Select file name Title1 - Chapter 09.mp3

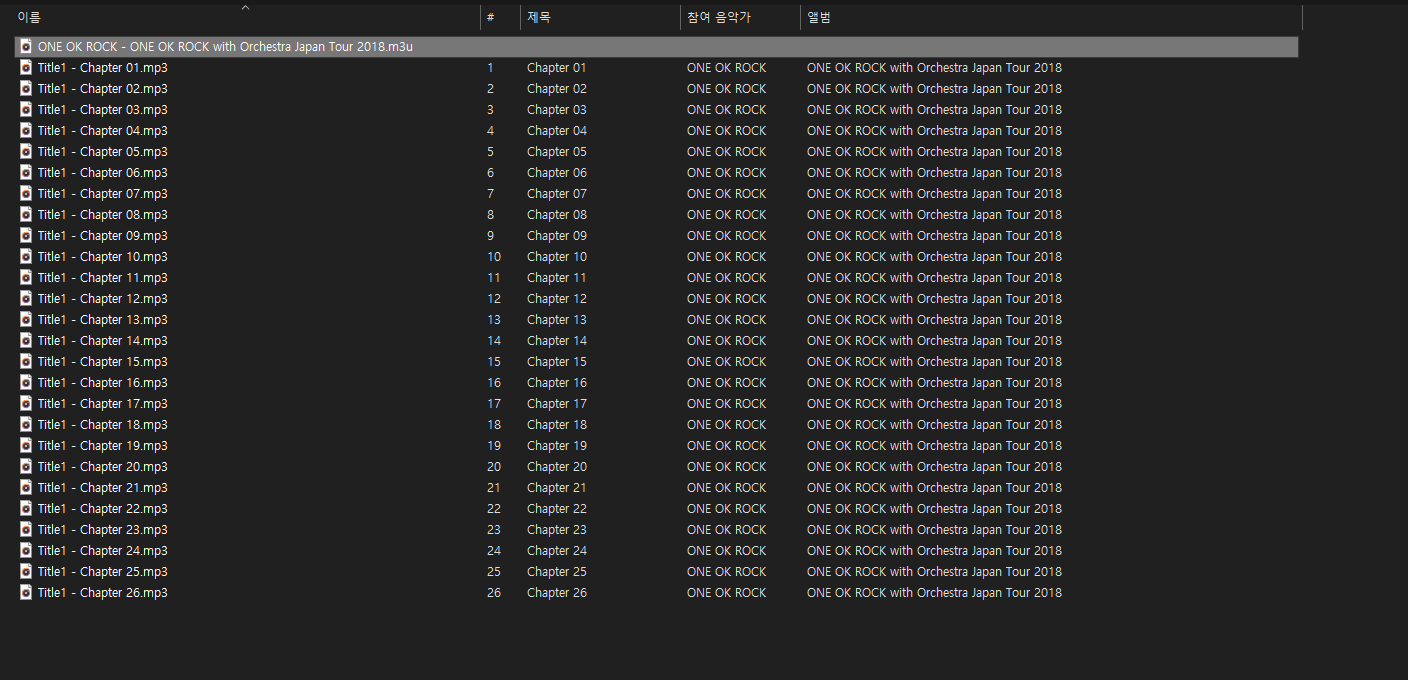pyautogui.click(x=103, y=236)
